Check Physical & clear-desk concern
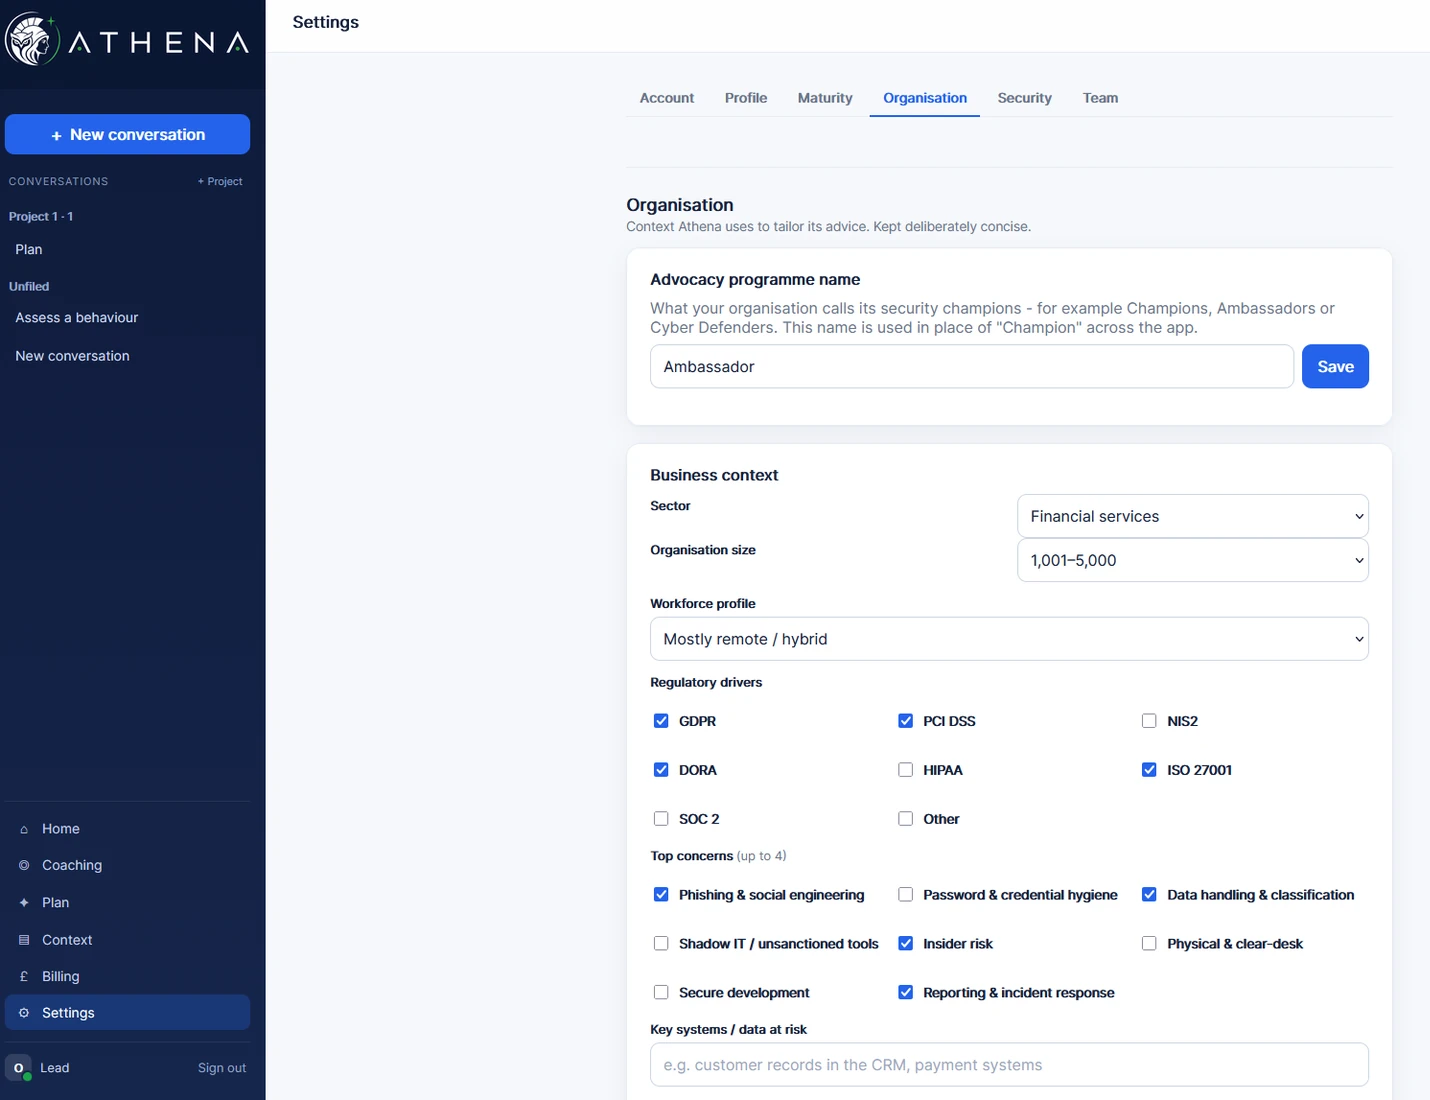The width and height of the screenshot is (1430, 1100). pyautogui.click(x=1149, y=944)
